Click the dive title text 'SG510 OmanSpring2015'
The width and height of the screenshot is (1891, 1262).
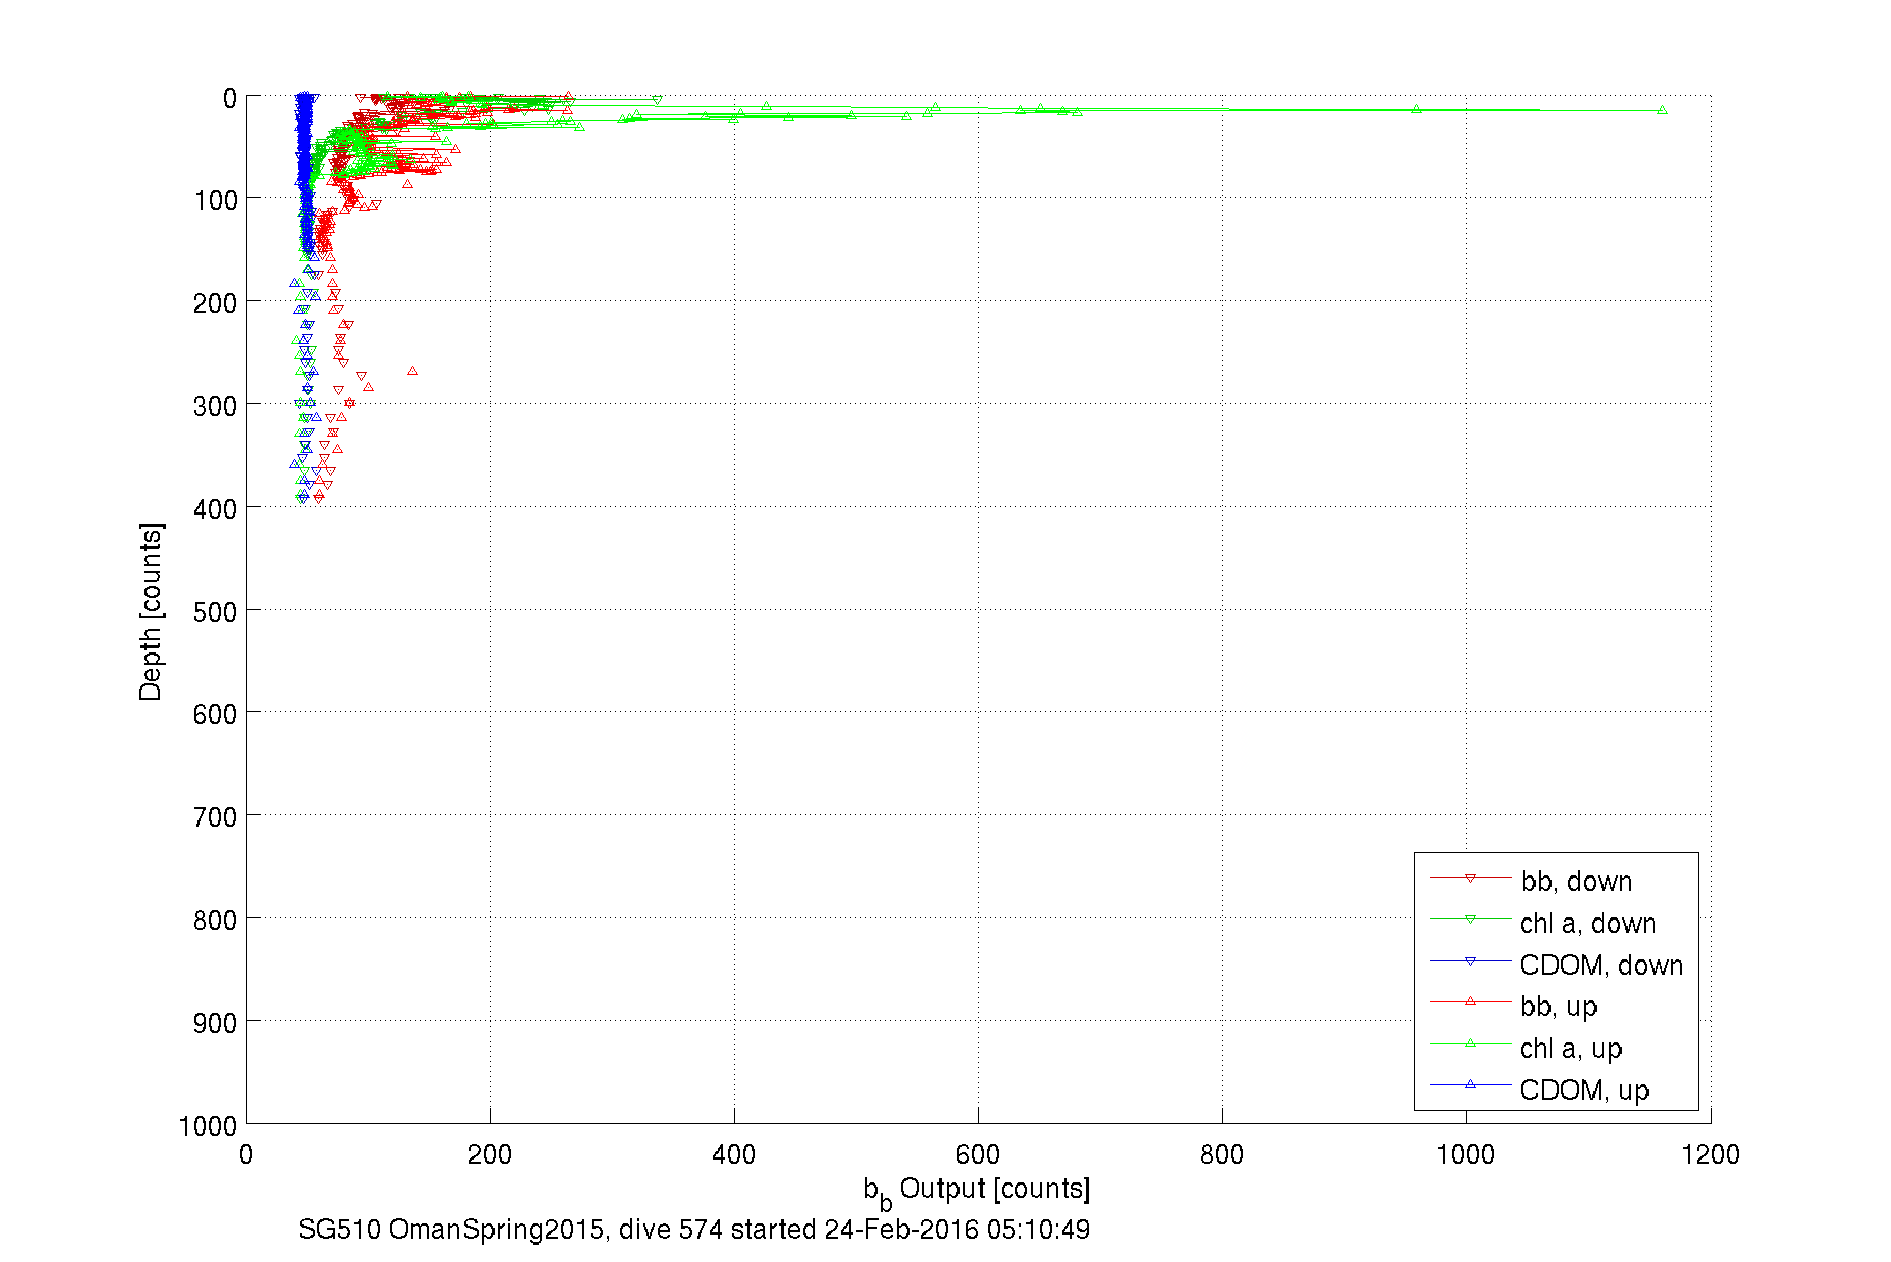coord(451,1229)
